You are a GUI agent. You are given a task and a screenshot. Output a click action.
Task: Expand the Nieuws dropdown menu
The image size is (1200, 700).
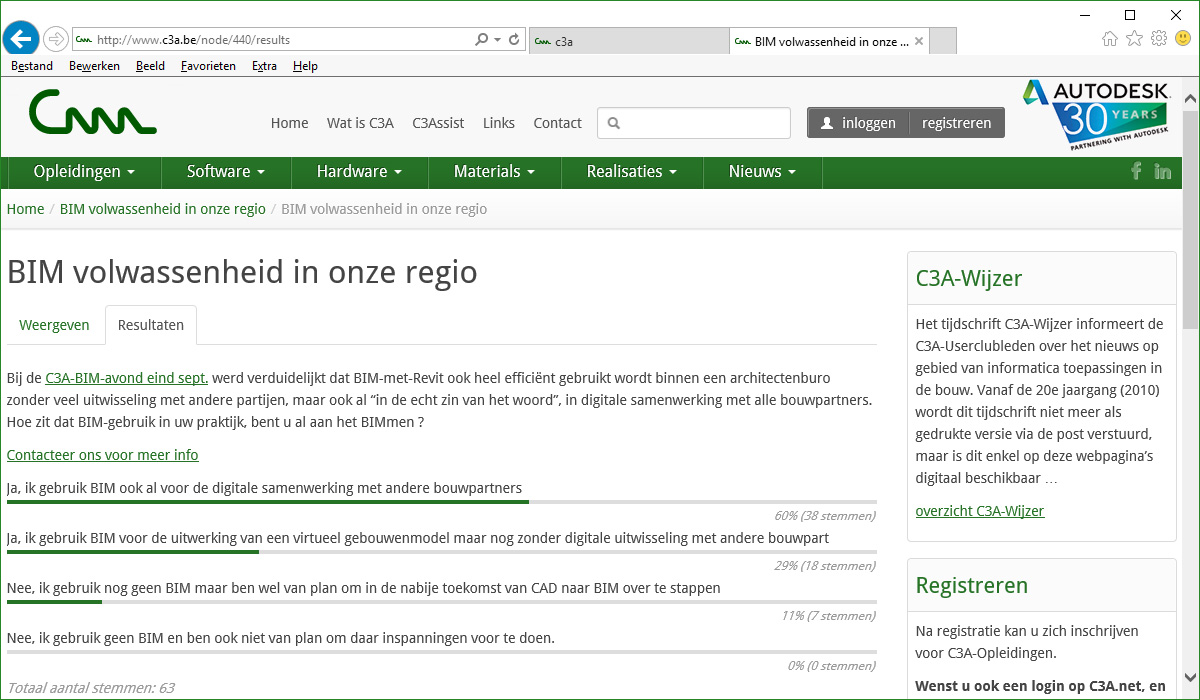tap(762, 172)
